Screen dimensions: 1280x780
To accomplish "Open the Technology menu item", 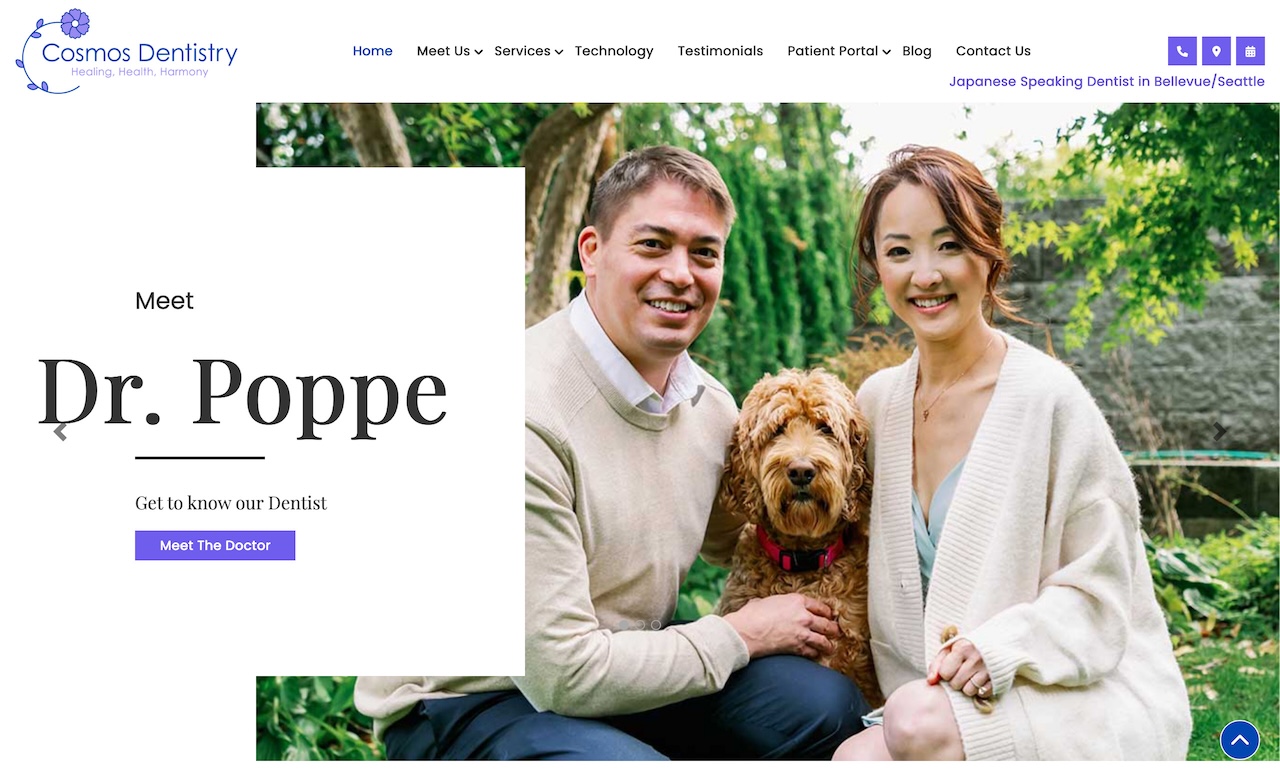I will pyautogui.click(x=614, y=51).
